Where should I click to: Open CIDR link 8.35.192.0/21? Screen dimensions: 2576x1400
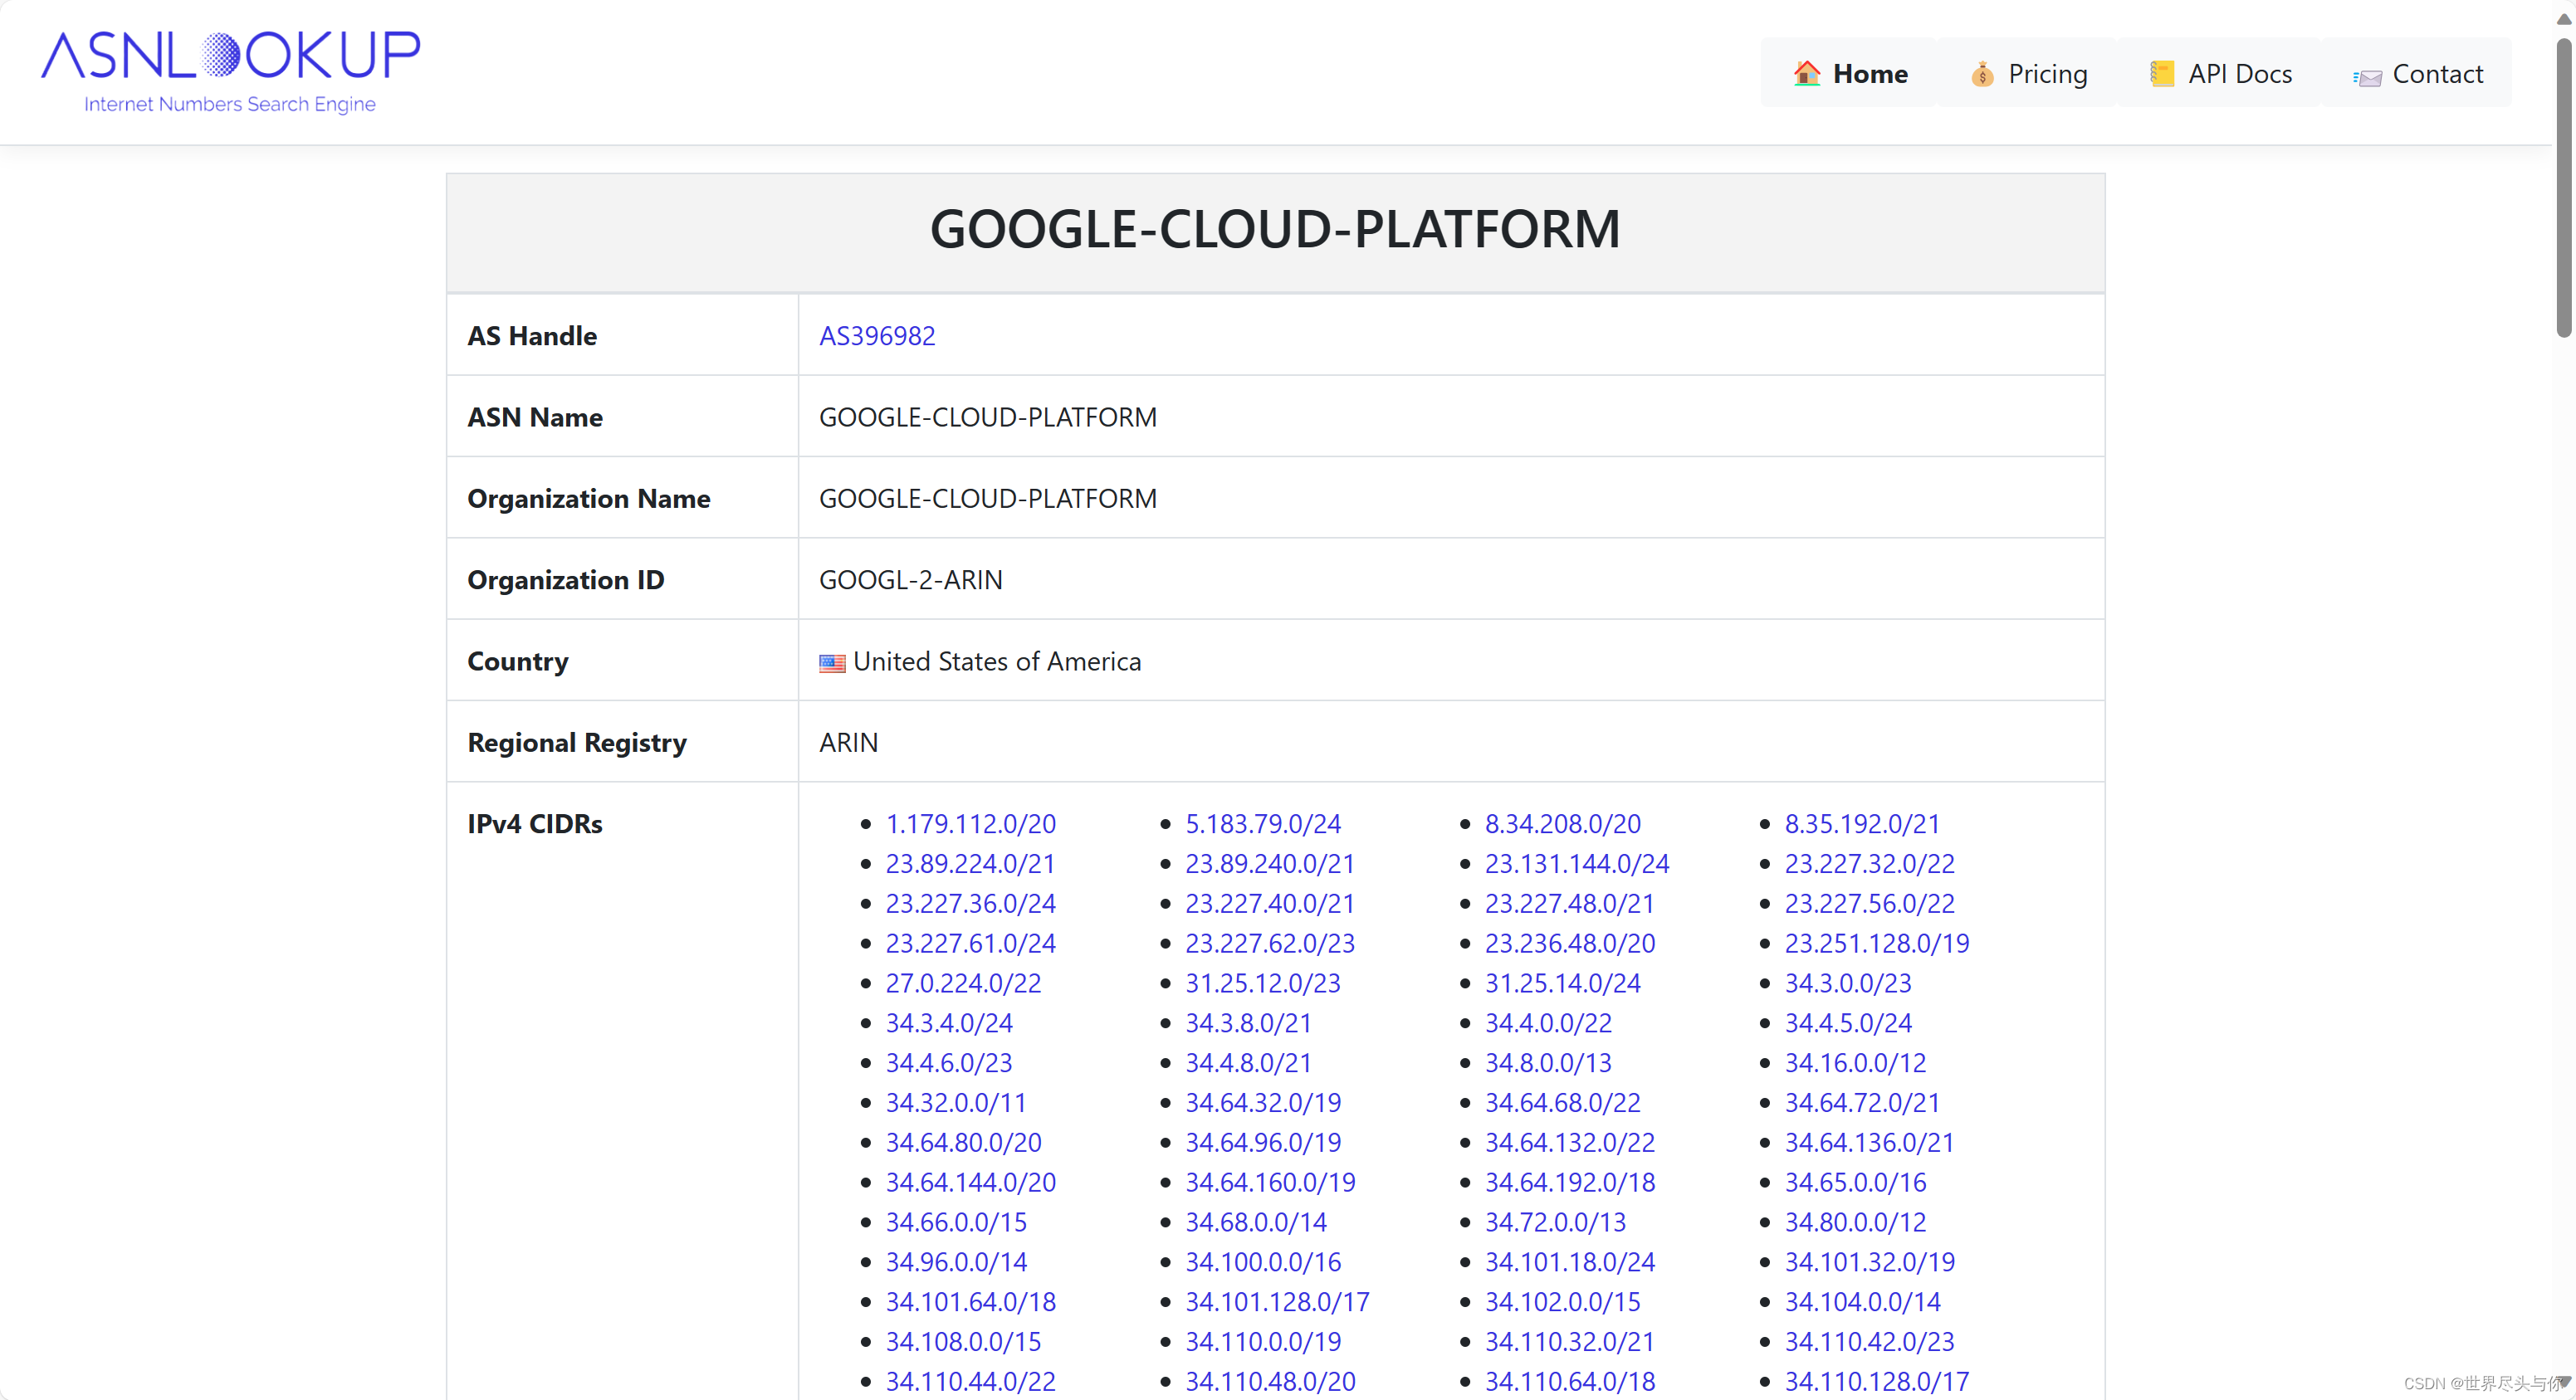pos(1862,824)
